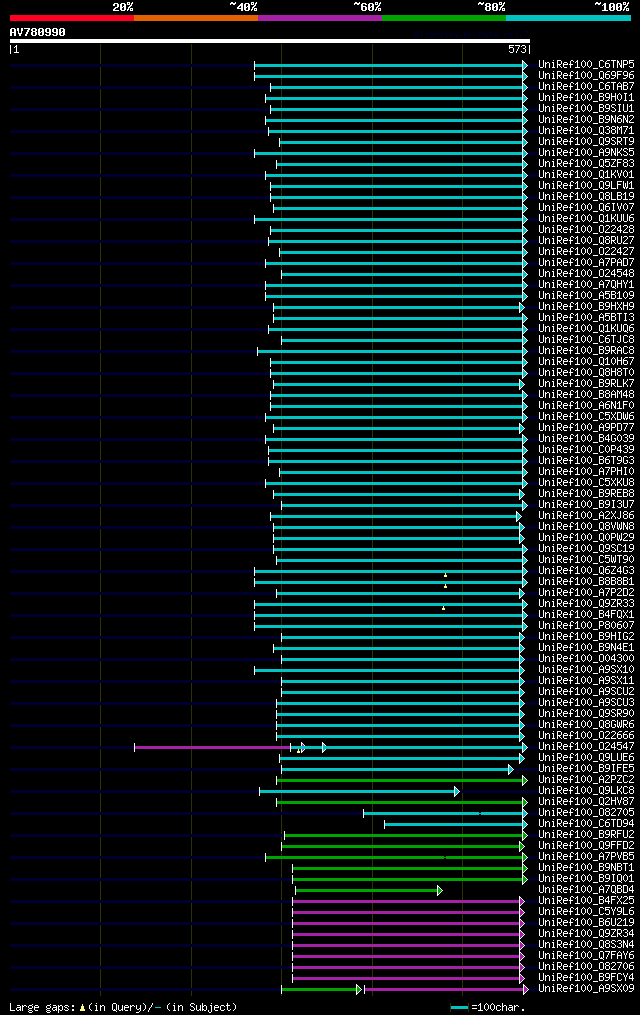Open the UniRef100_A2PZC2 label
Image resolution: width=640 pixels, height=1015 pixels.
pyautogui.click(x=586, y=780)
